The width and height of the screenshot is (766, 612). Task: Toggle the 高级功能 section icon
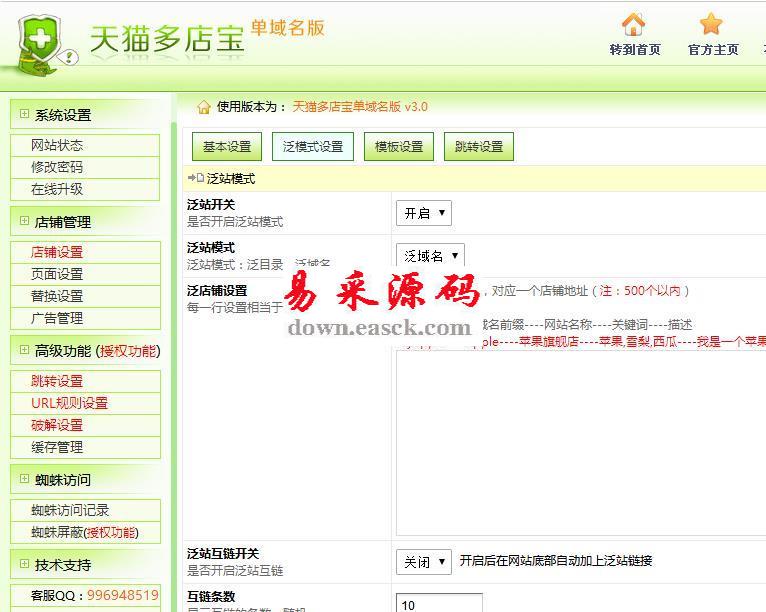click(x=24, y=350)
